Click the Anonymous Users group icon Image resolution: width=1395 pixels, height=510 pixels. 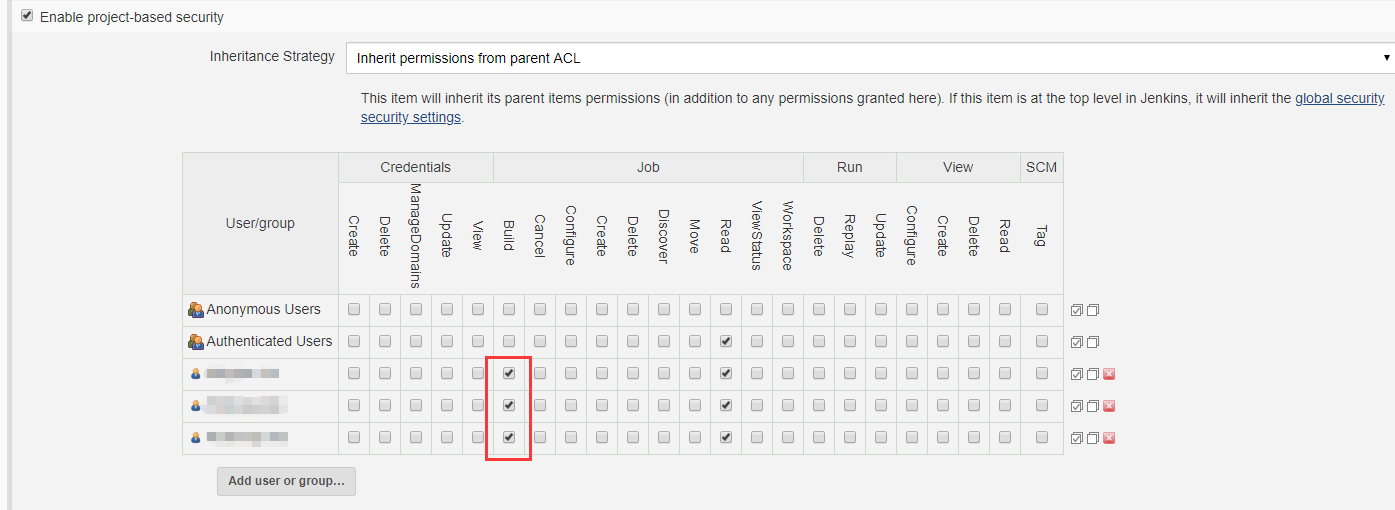click(196, 310)
